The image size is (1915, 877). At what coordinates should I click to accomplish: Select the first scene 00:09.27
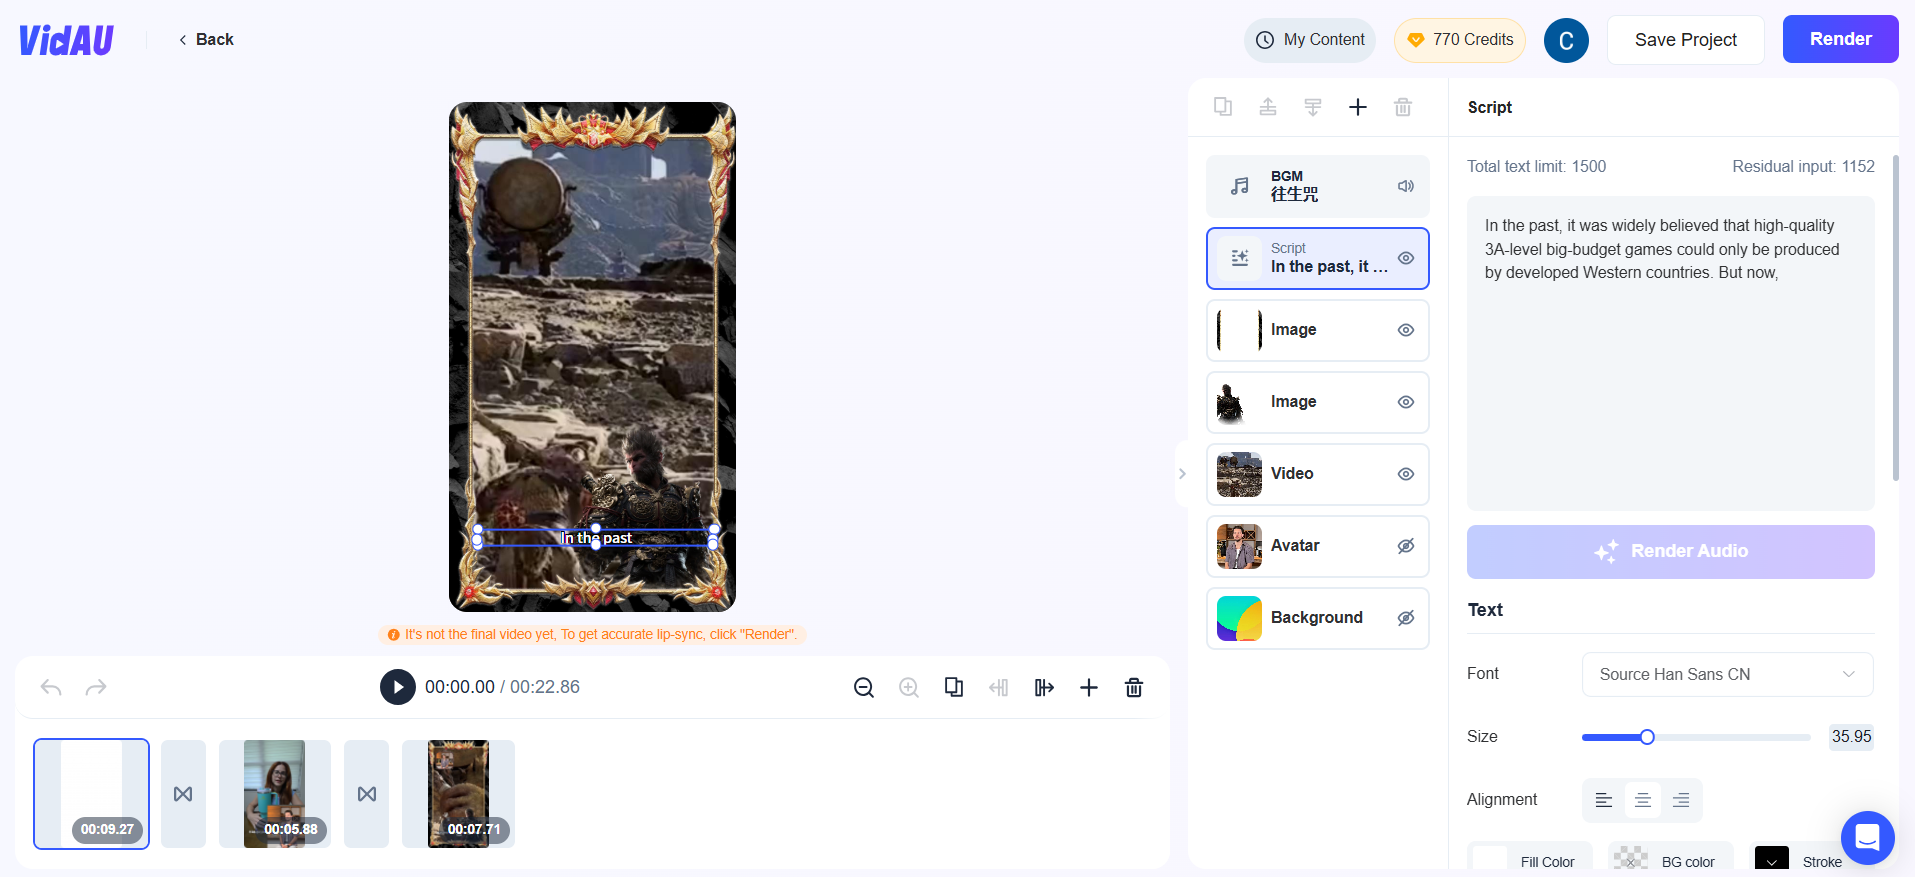pyautogui.click(x=92, y=794)
